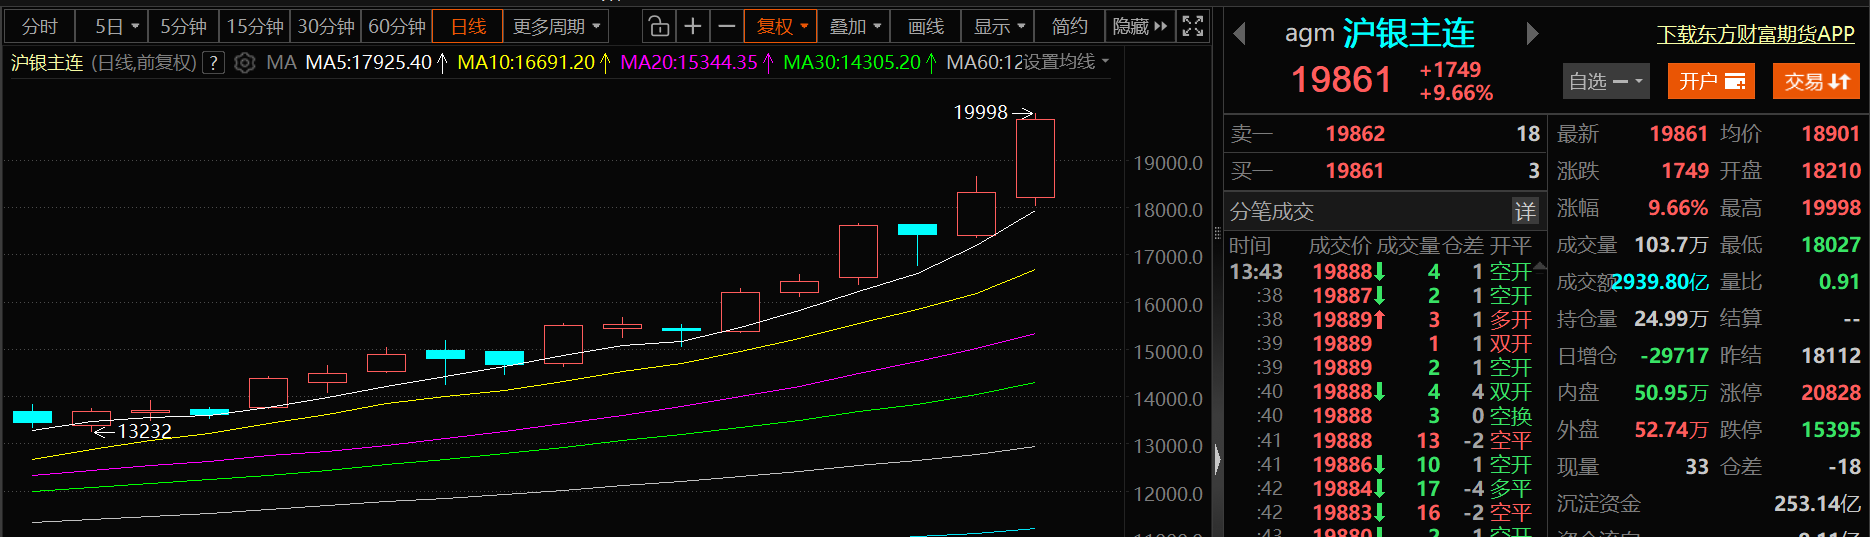1870x537 pixels.
Task: Zoom in chart with plus icon
Action: (692, 26)
